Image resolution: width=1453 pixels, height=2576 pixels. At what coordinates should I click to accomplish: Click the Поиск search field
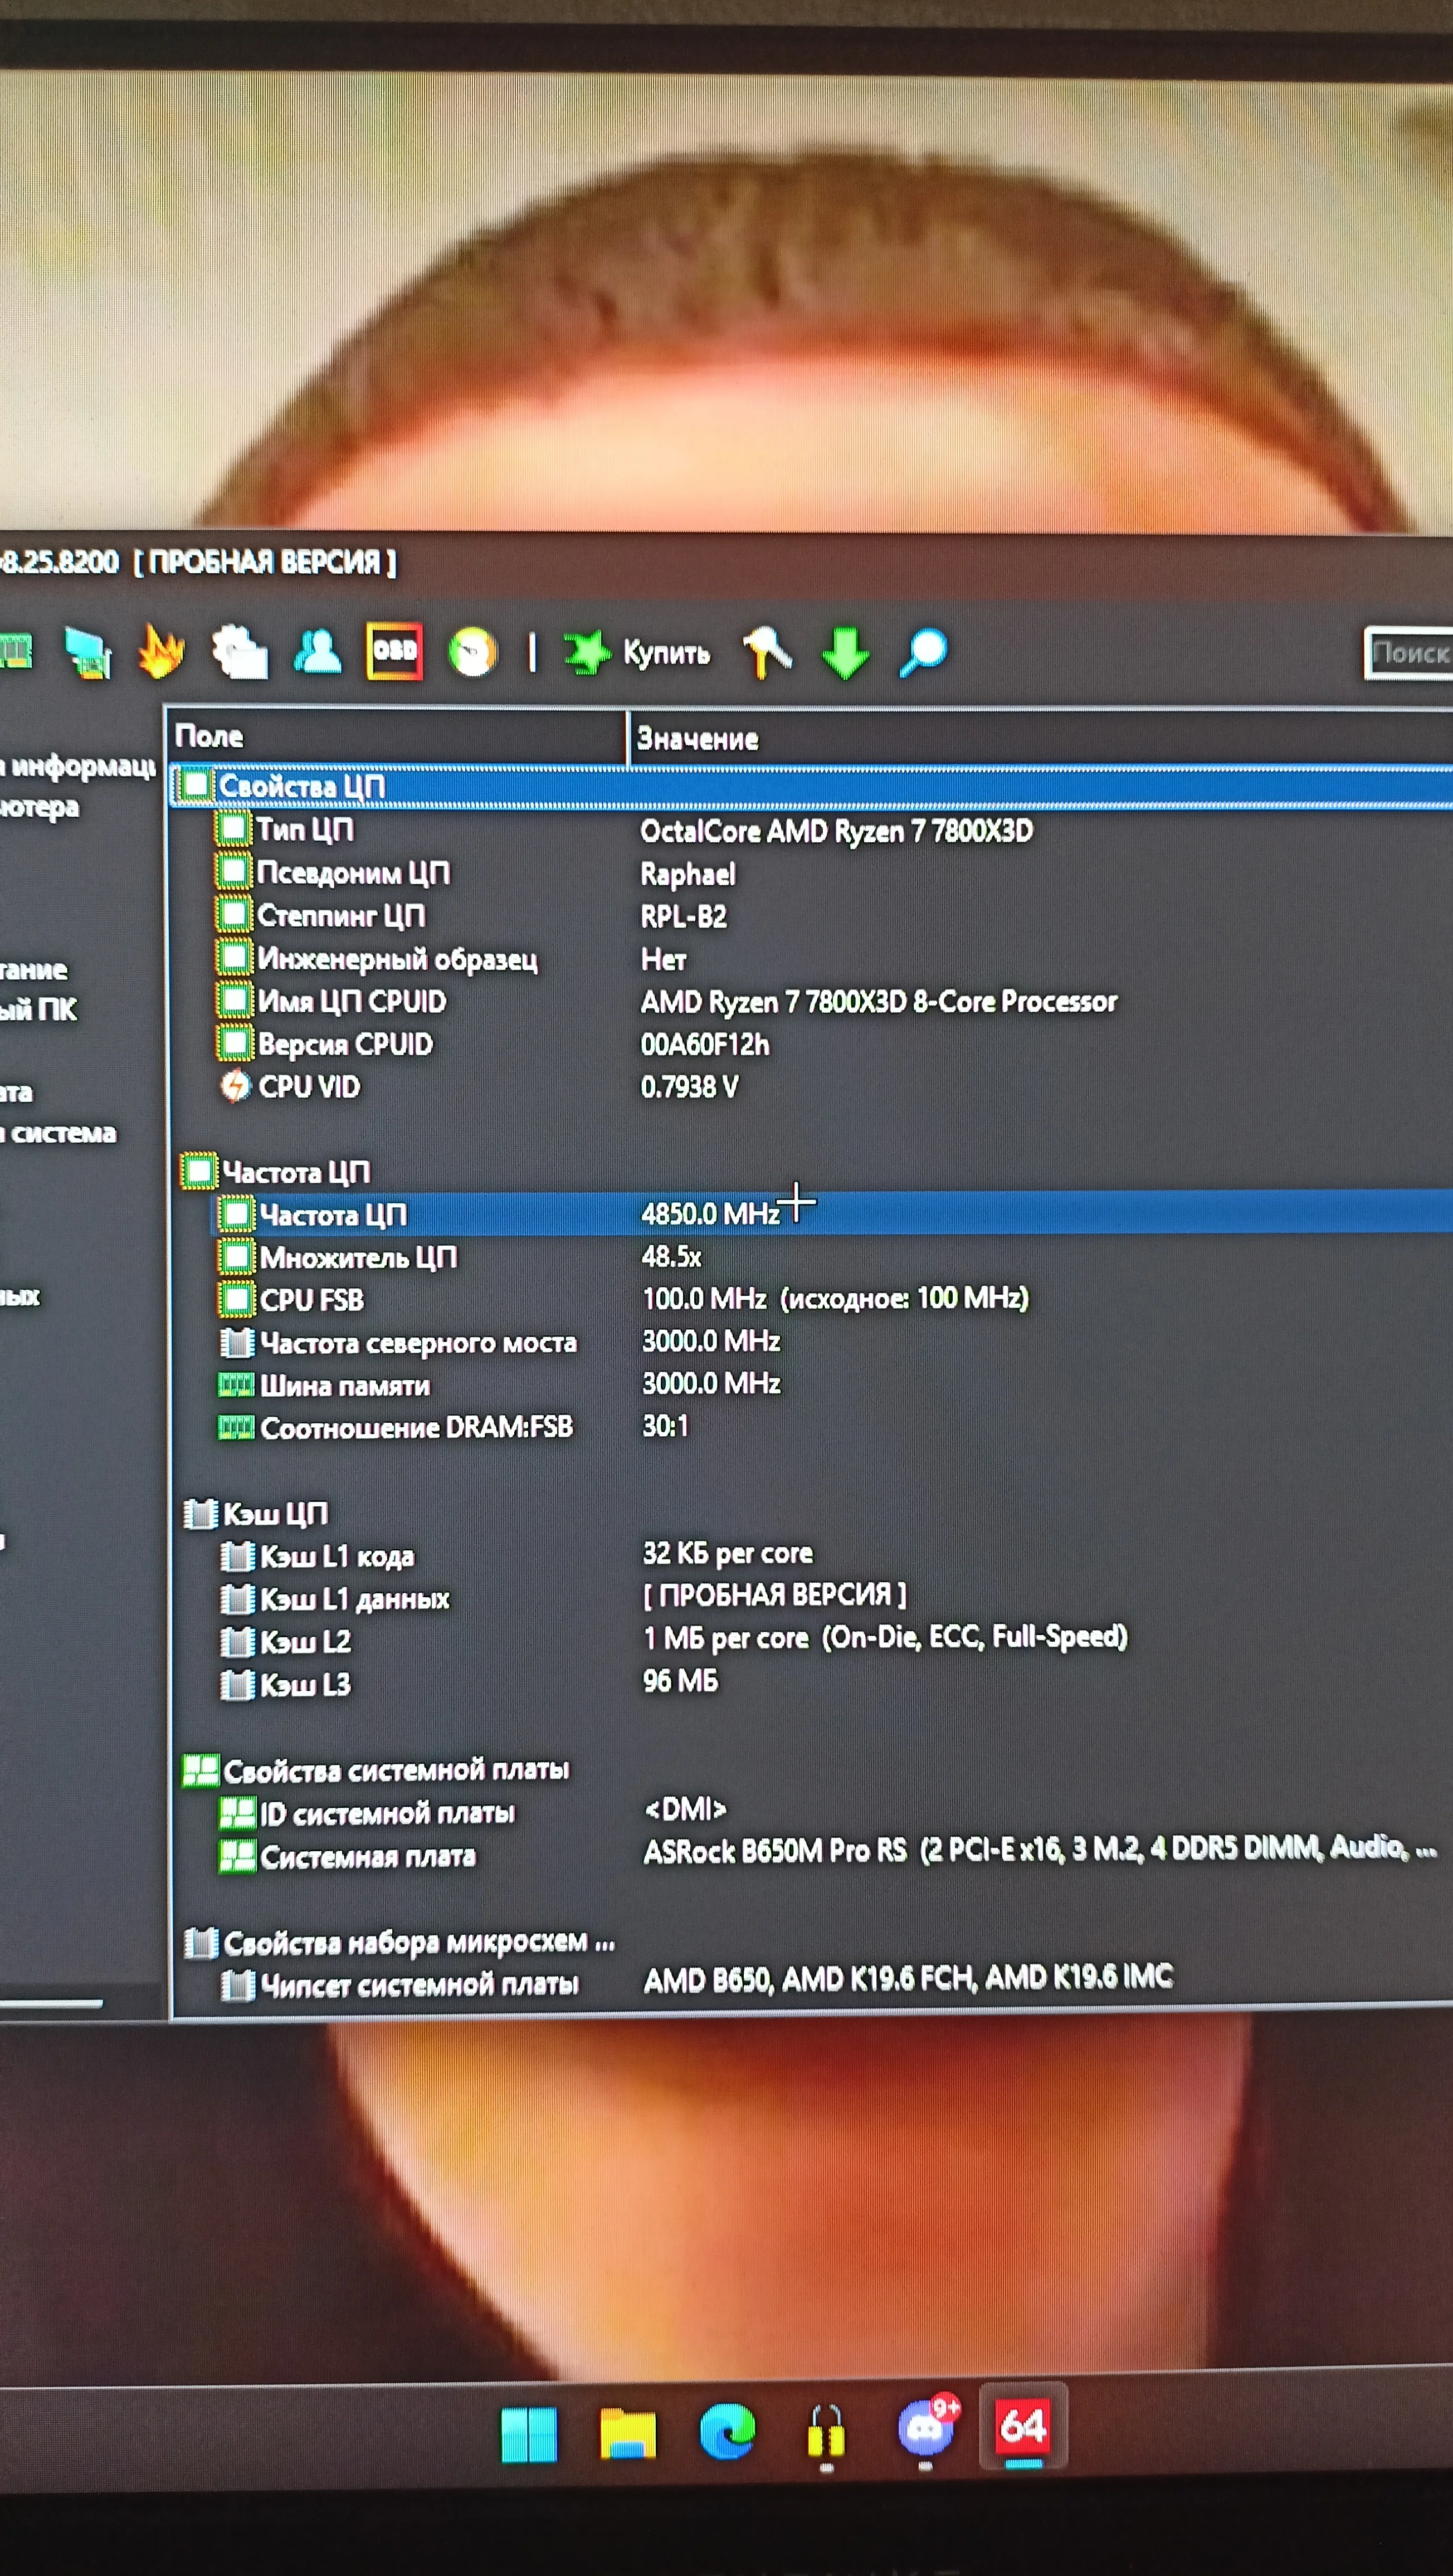coord(1410,654)
